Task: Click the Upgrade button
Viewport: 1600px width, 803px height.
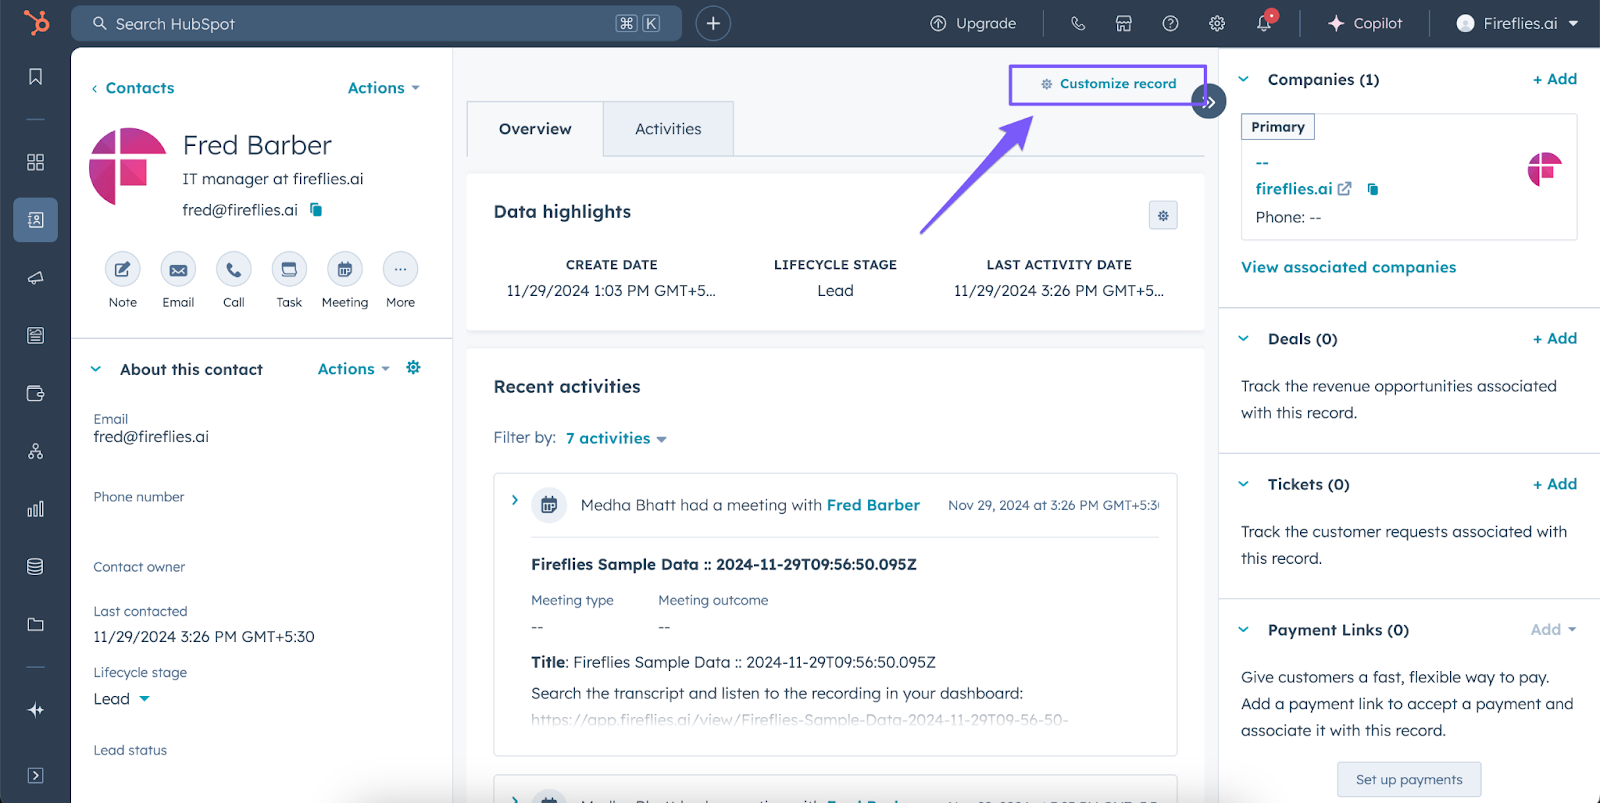Action: tap(973, 23)
